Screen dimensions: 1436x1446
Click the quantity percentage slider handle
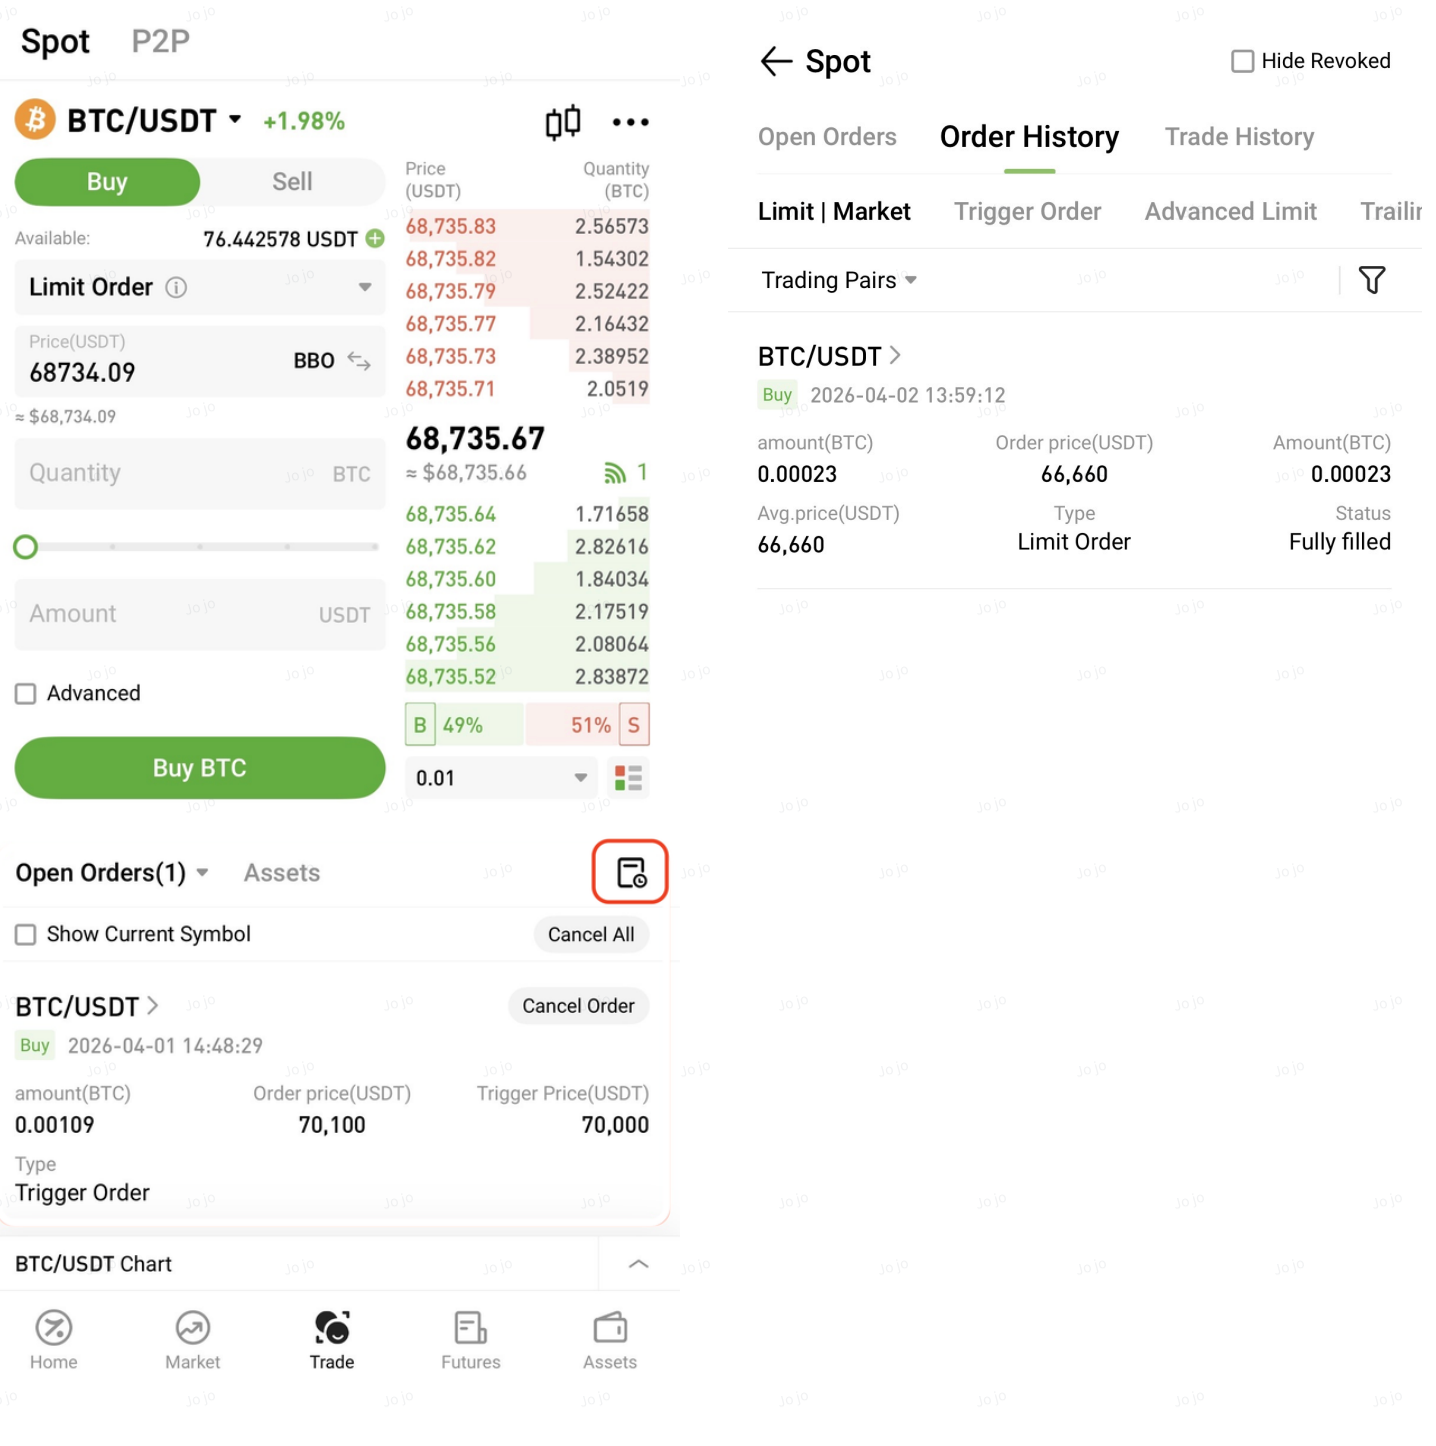[26, 547]
